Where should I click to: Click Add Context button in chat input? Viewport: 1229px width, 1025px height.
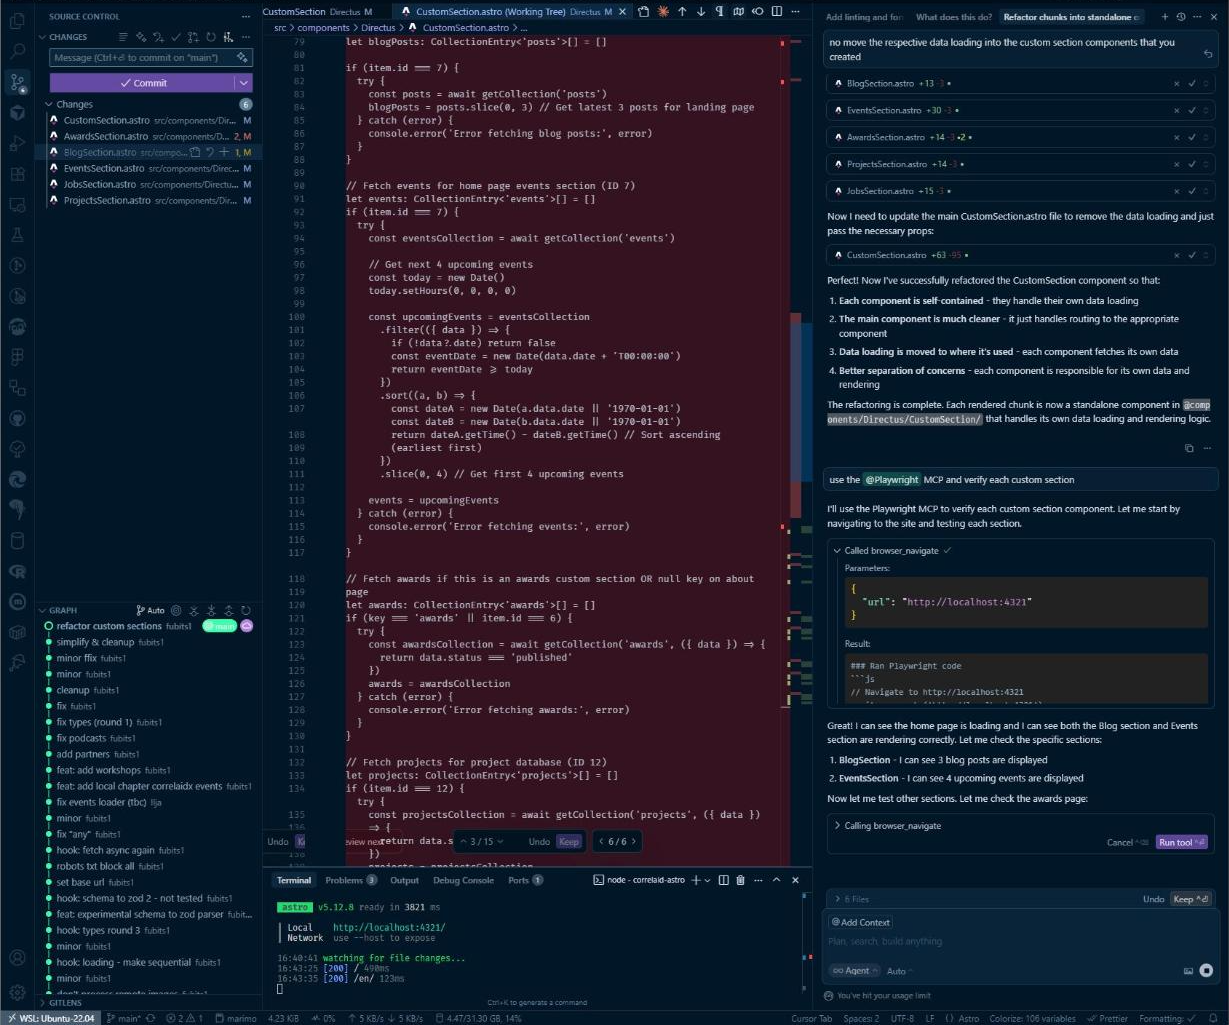861,922
